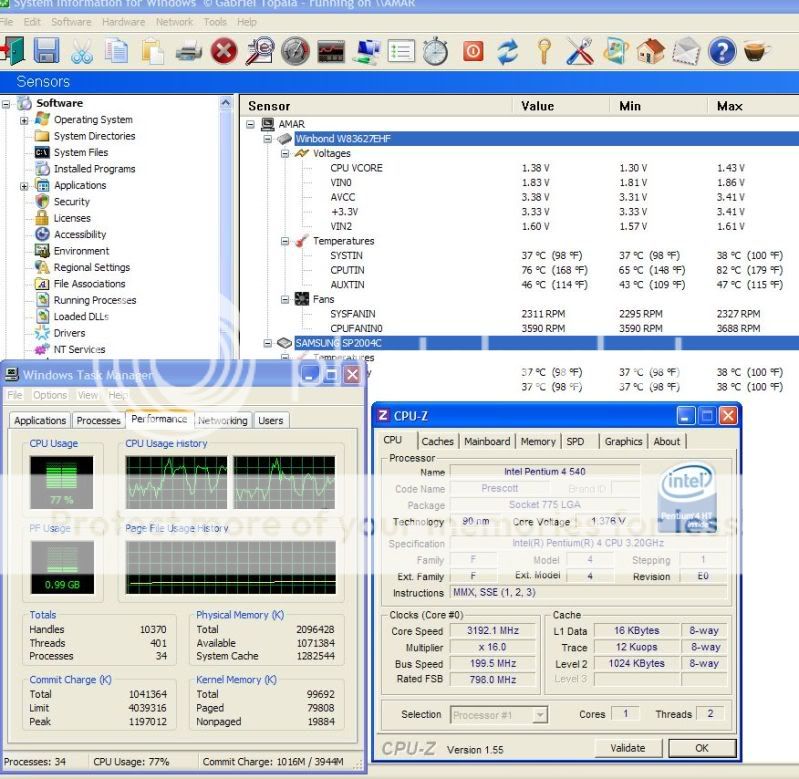The image size is (799, 779).
Task: Click the floppy disk save icon
Action: point(46,50)
